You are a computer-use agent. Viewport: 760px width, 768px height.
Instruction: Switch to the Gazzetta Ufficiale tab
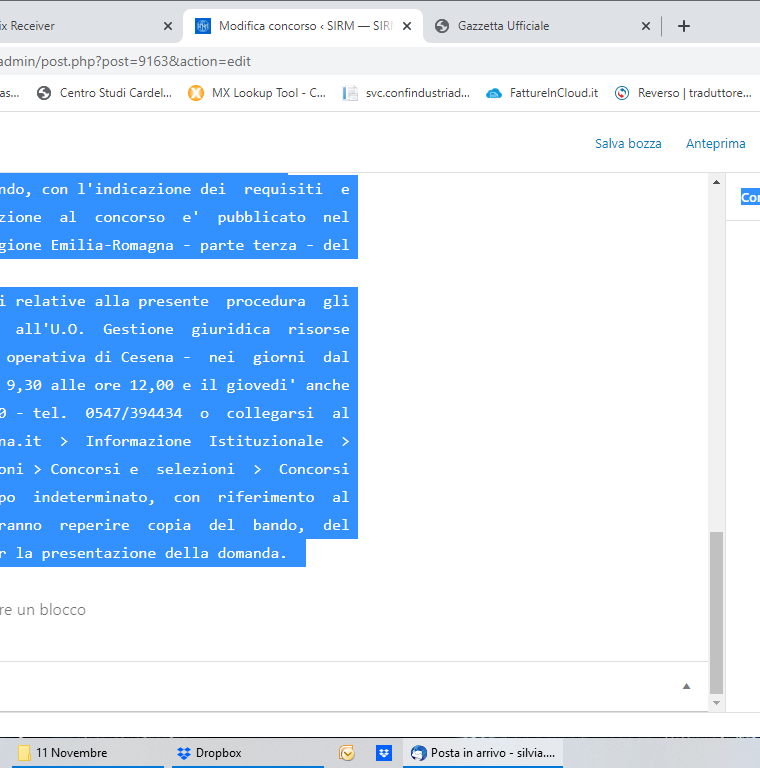click(530, 26)
